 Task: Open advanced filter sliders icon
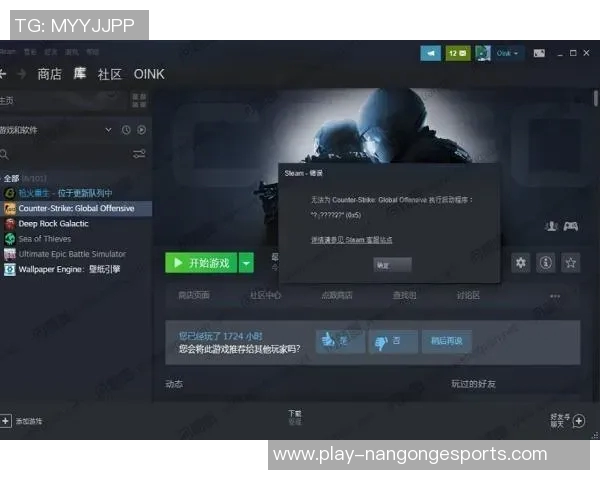(139, 154)
